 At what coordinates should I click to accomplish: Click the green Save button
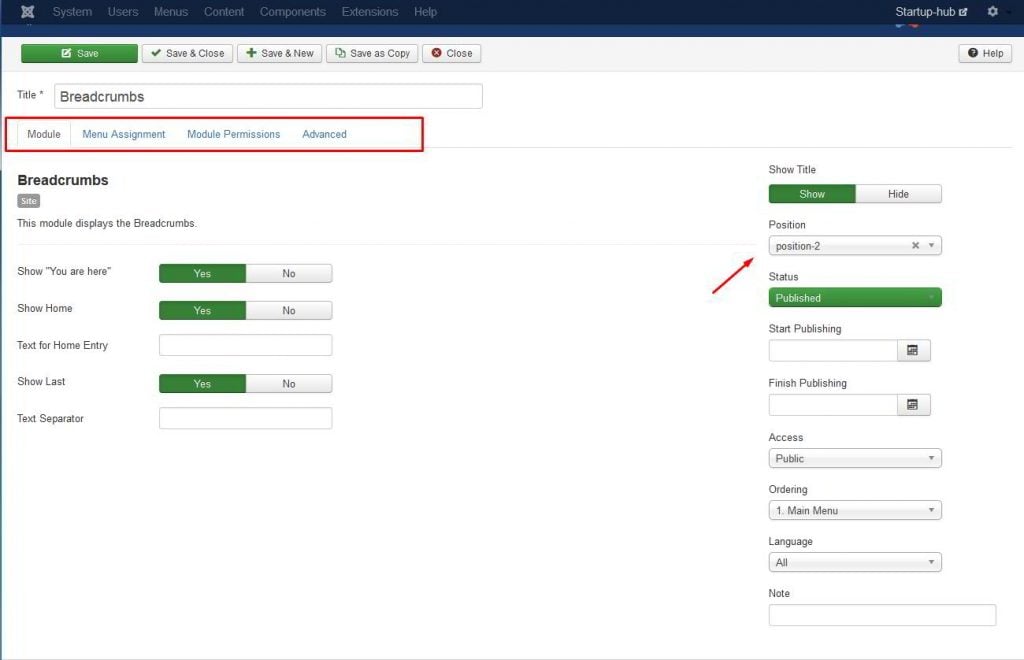click(x=79, y=53)
